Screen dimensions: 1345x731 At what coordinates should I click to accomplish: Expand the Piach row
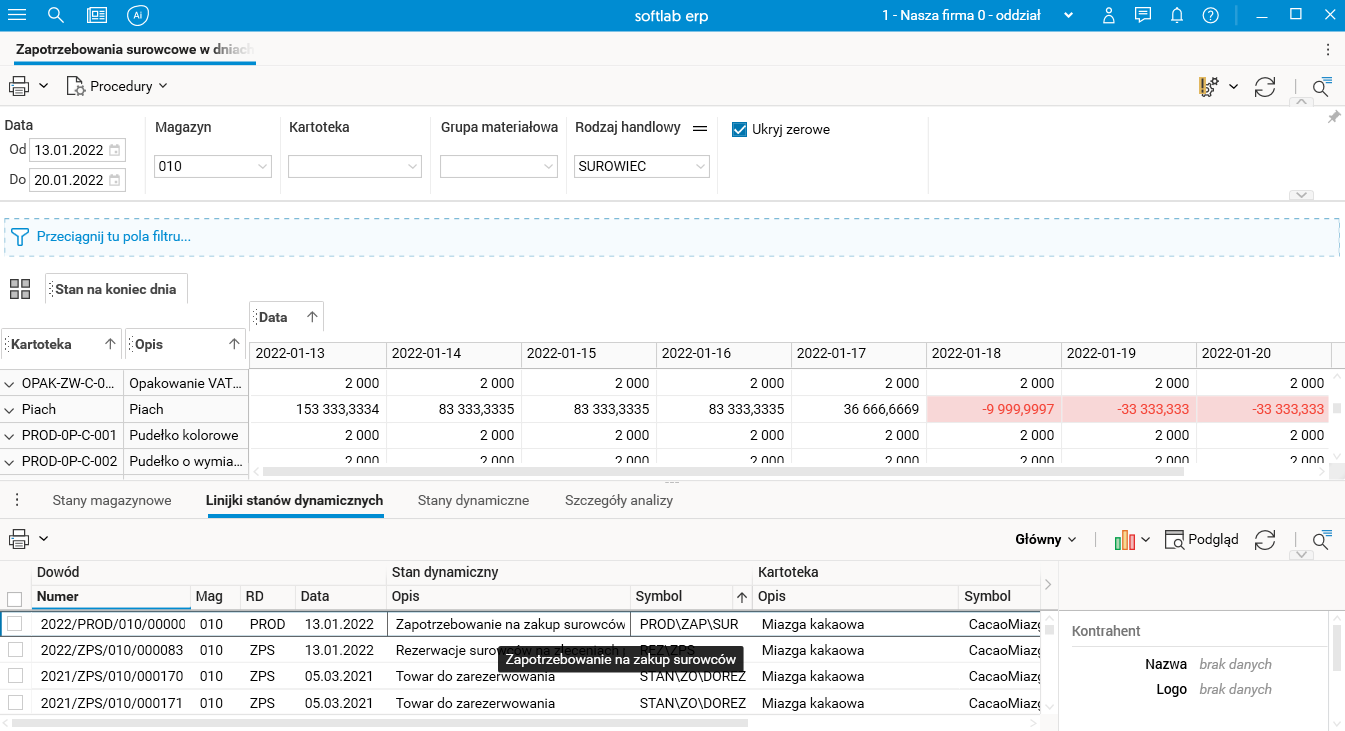pos(10,409)
